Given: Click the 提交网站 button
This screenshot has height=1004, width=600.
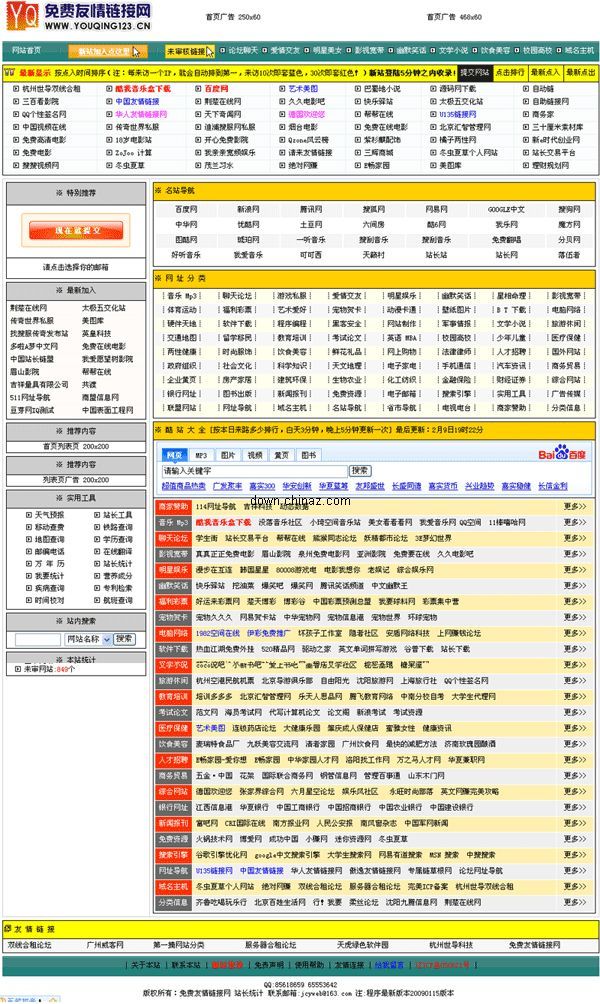Looking at the screenshot, I should 474,72.
